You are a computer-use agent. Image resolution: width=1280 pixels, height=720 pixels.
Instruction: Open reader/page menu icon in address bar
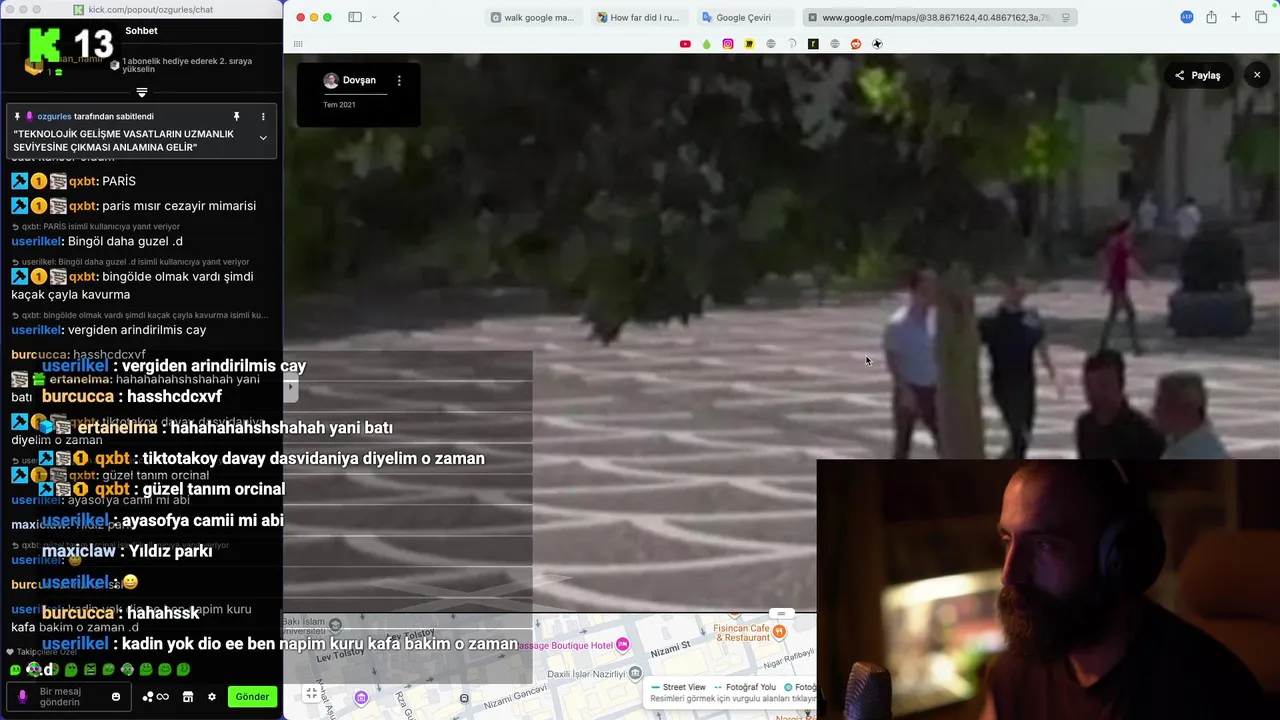pyautogui.click(x=1066, y=17)
